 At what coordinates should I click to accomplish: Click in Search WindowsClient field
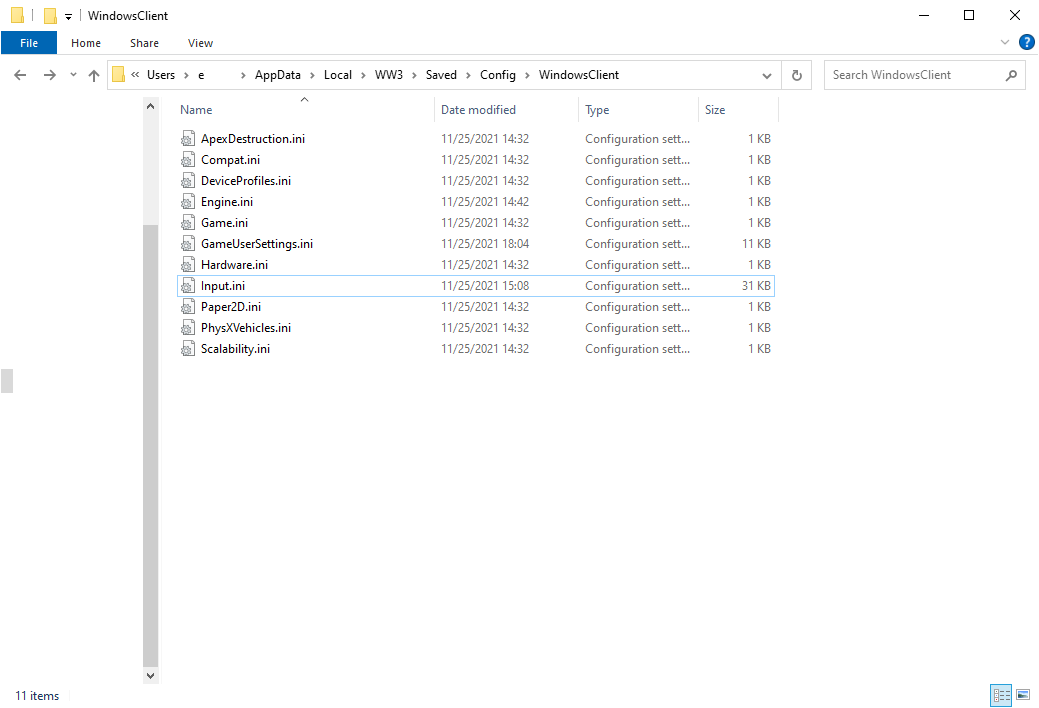pyautogui.click(x=914, y=75)
